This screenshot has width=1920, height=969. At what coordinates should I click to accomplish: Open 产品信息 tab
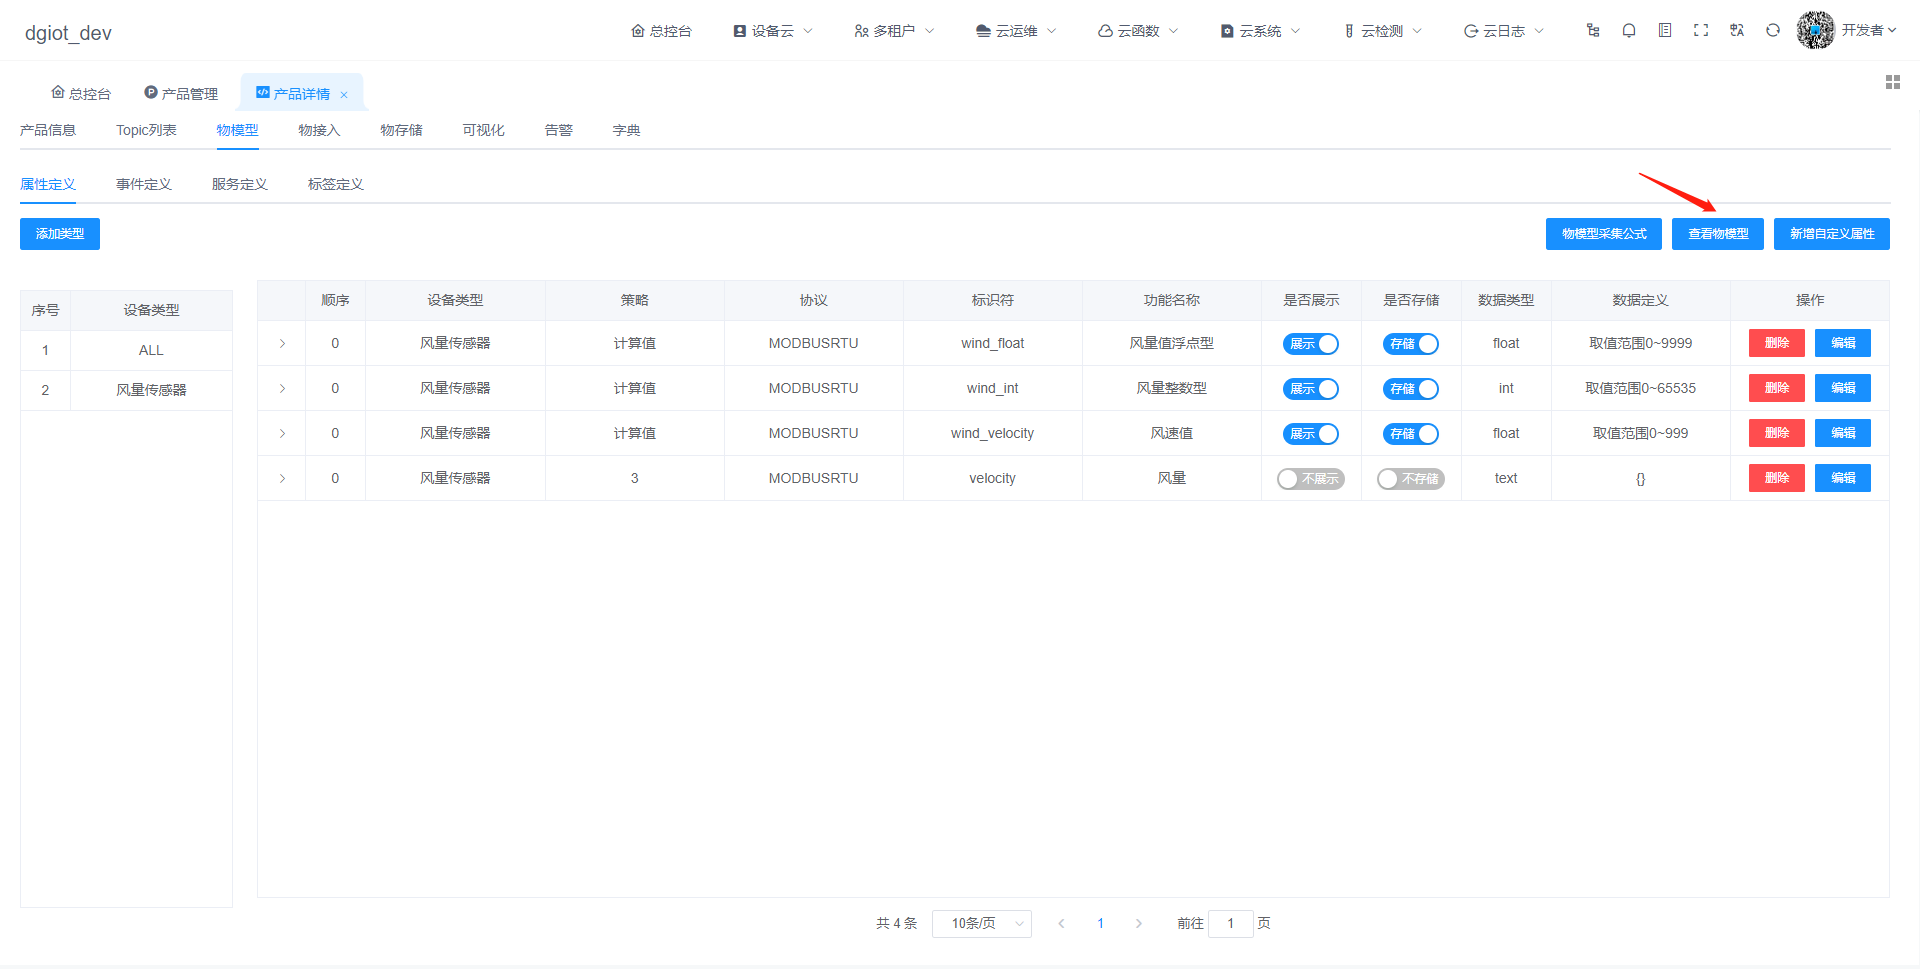48,130
